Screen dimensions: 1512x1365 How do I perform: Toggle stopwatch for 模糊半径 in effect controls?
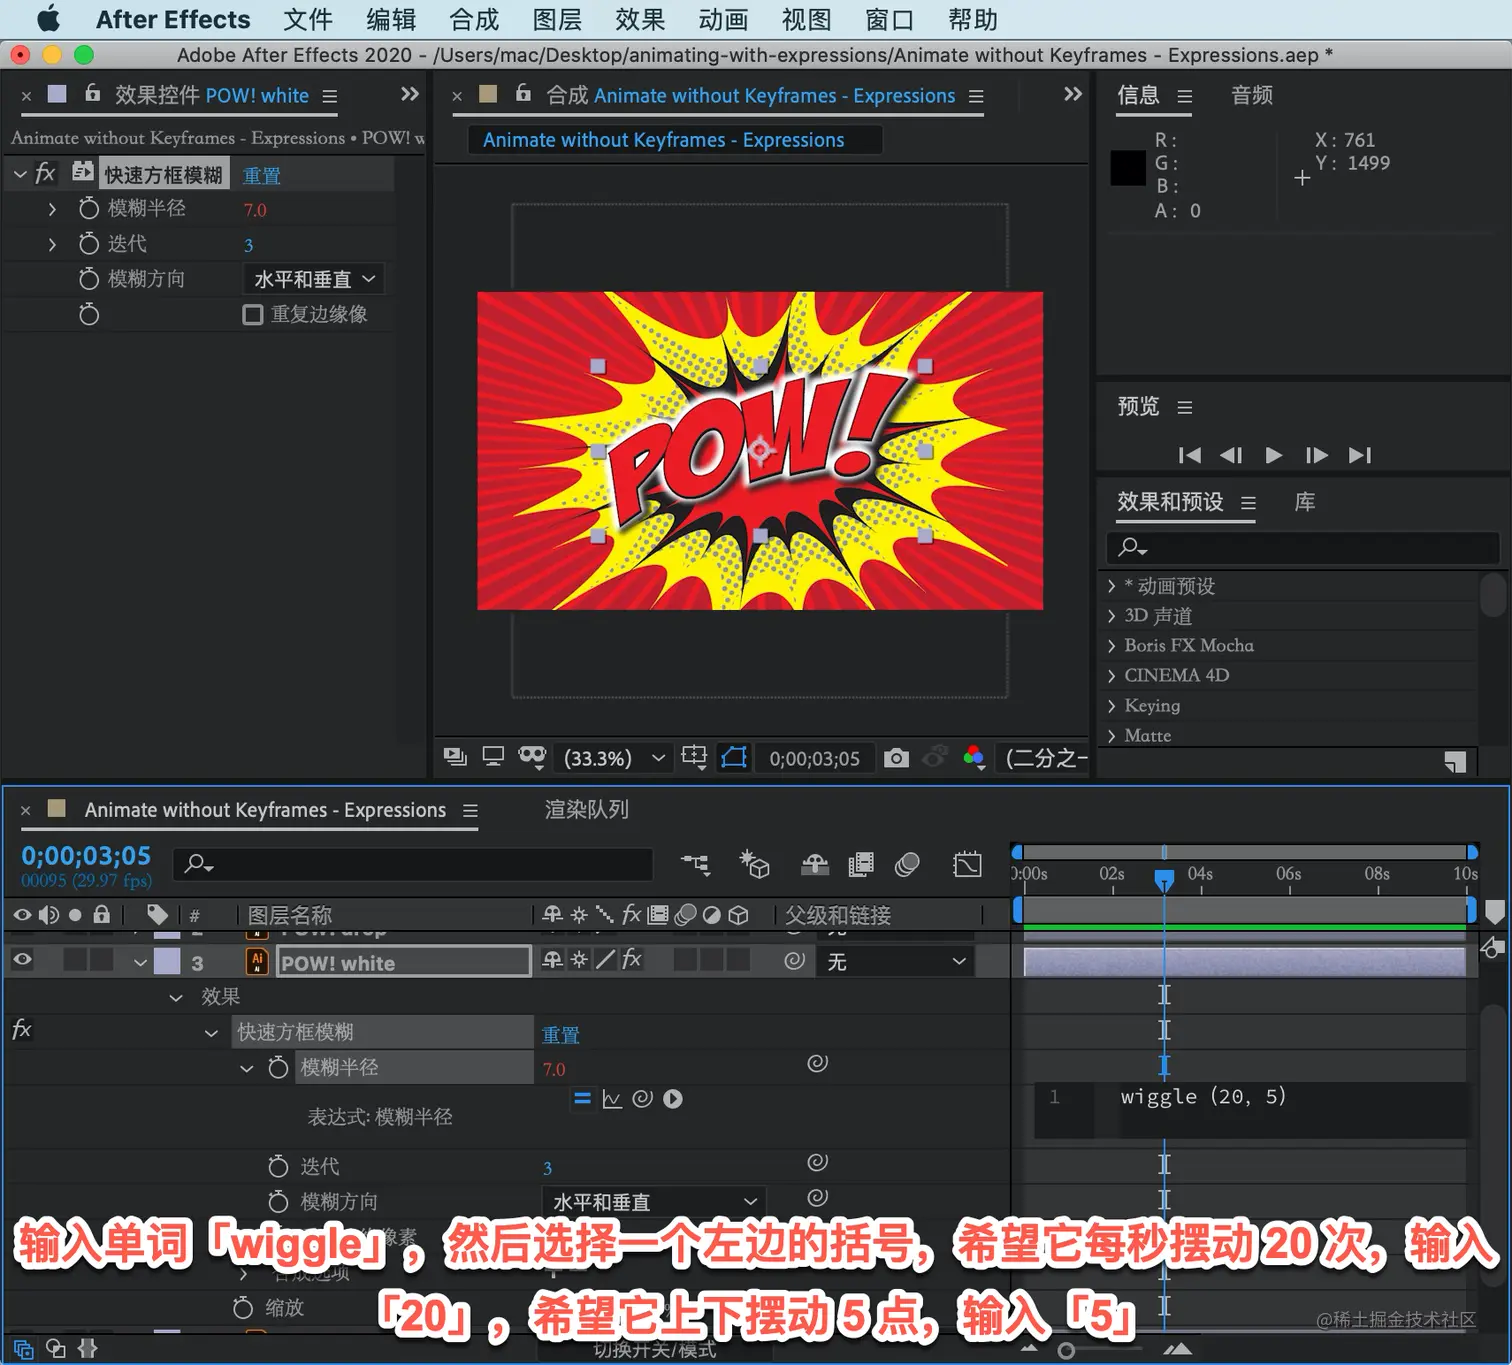click(x=89, y=208)
